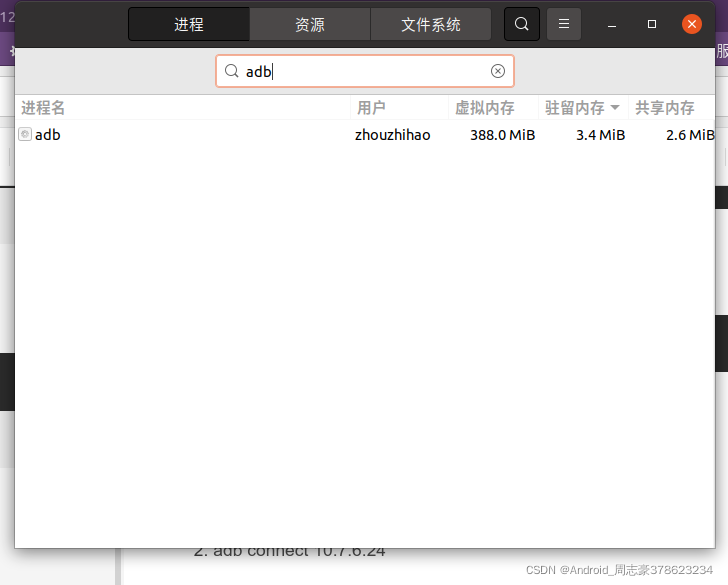Select the adb process icon
Screen dimensions: 728x585
25,135
